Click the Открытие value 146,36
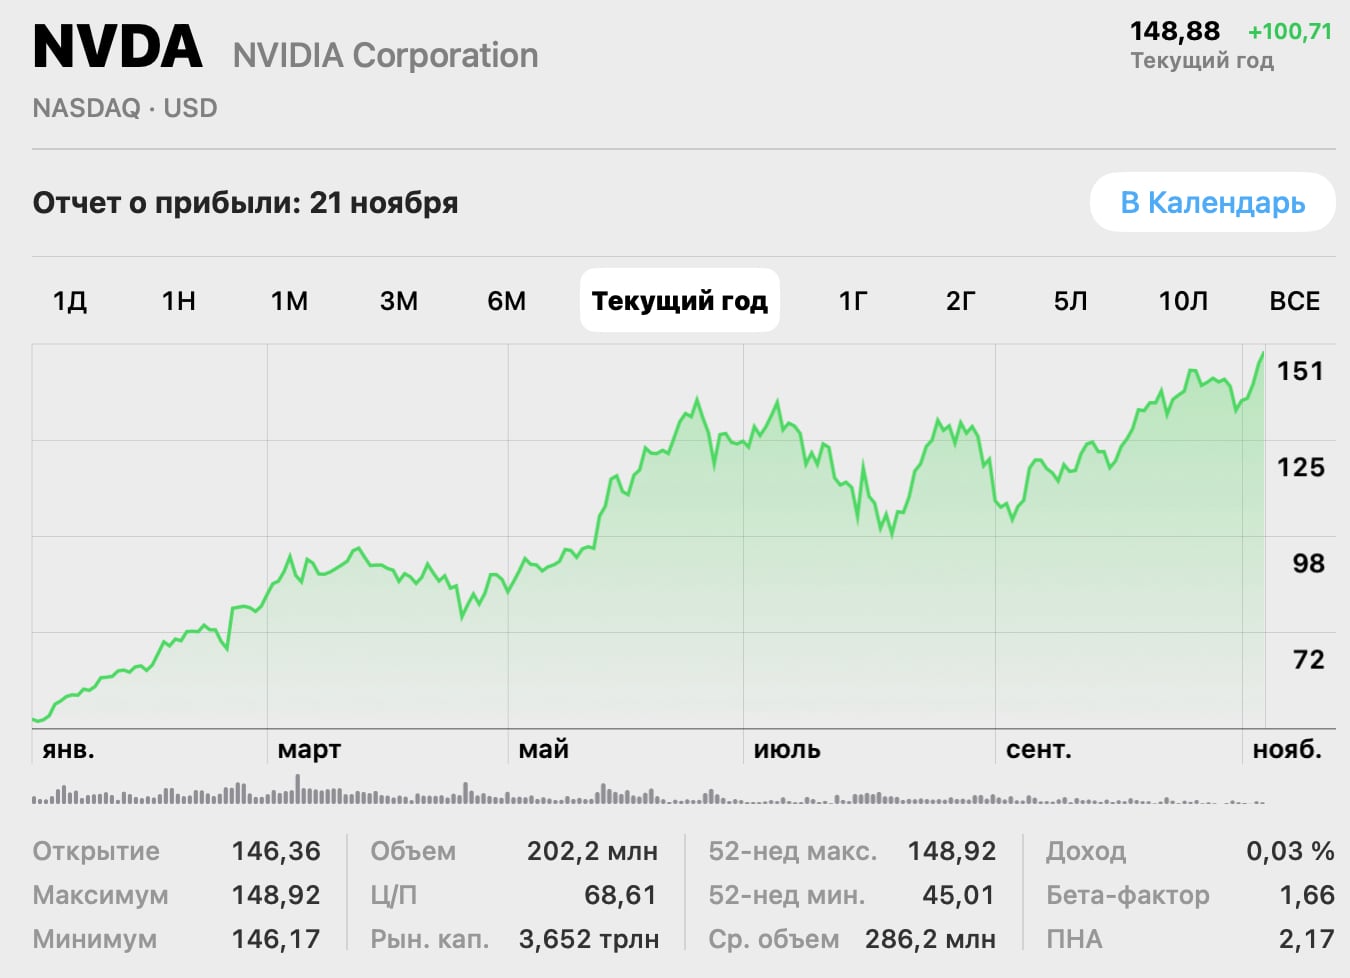This screenshot has width=1350, height=978. pyautogui.click(x=276, y=851)
